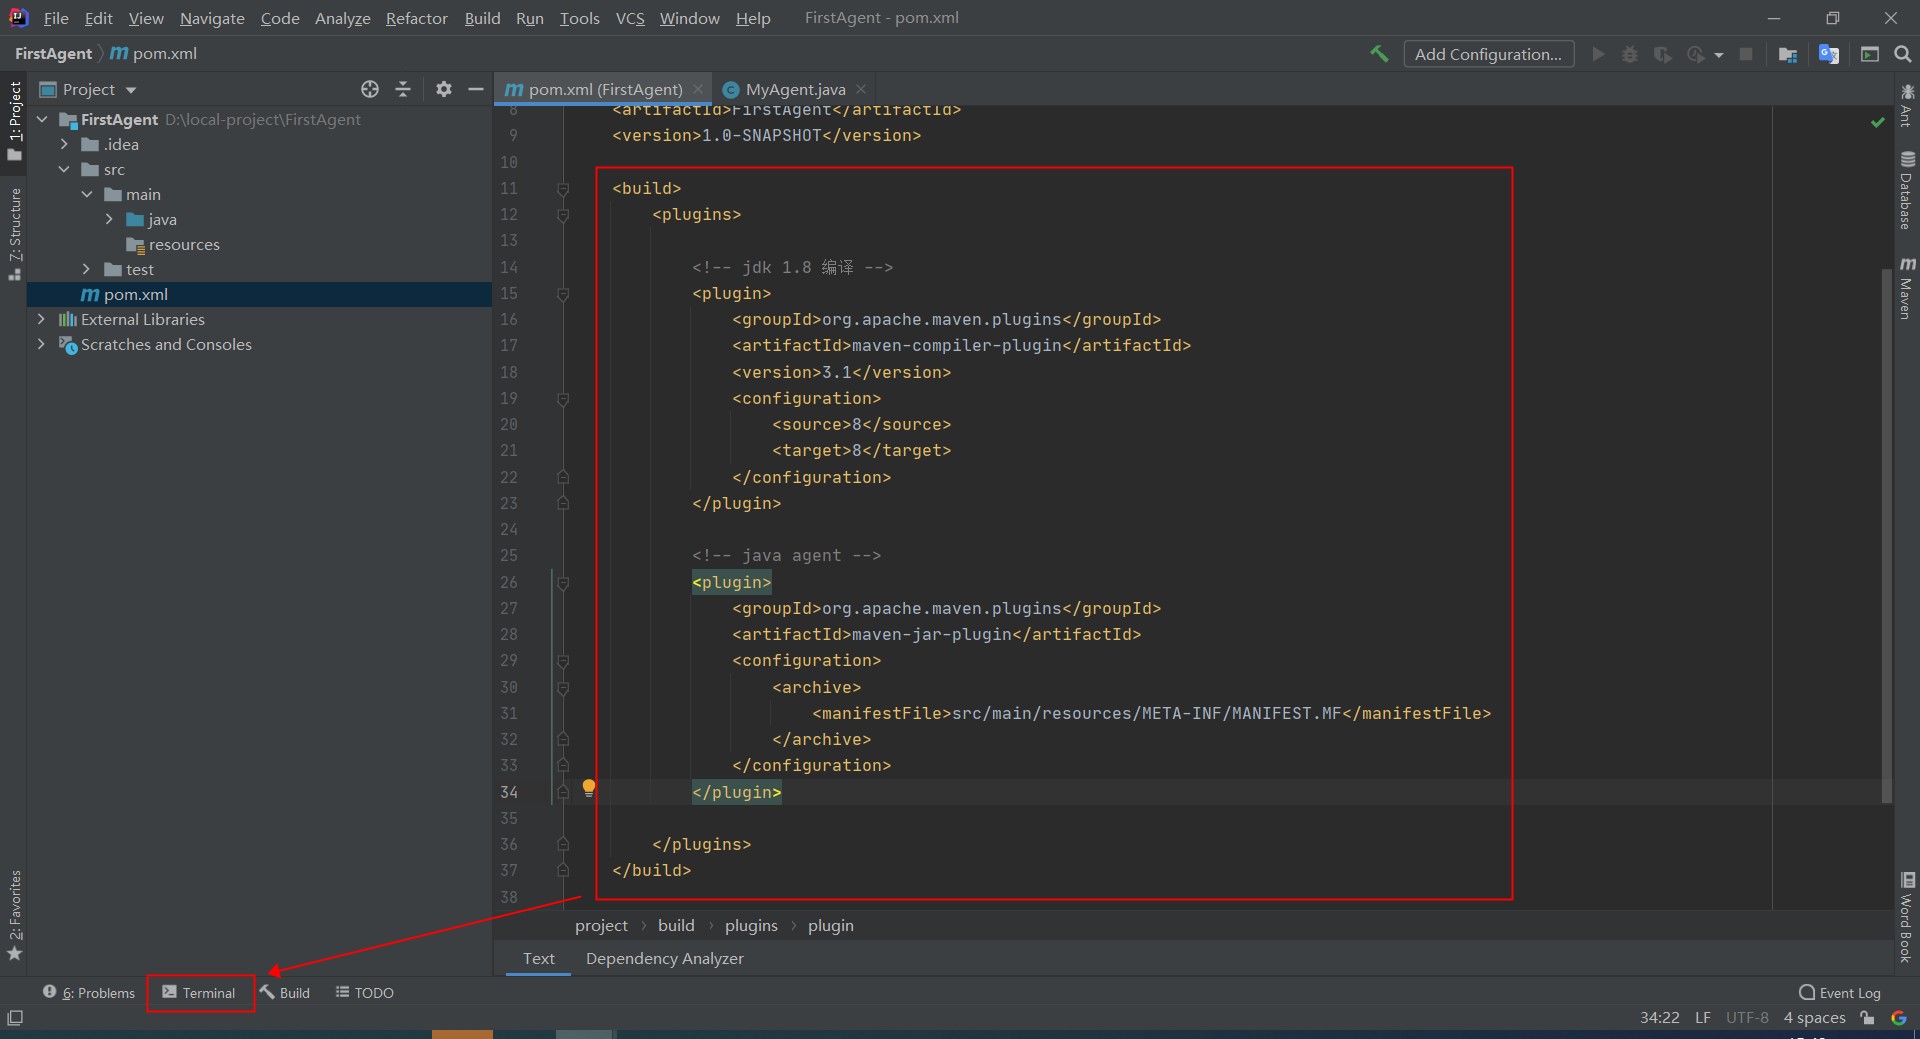Click the Run with Coverage icon
The width and height of the screenshot is (1920, 1039).
tap(1662, 54)
